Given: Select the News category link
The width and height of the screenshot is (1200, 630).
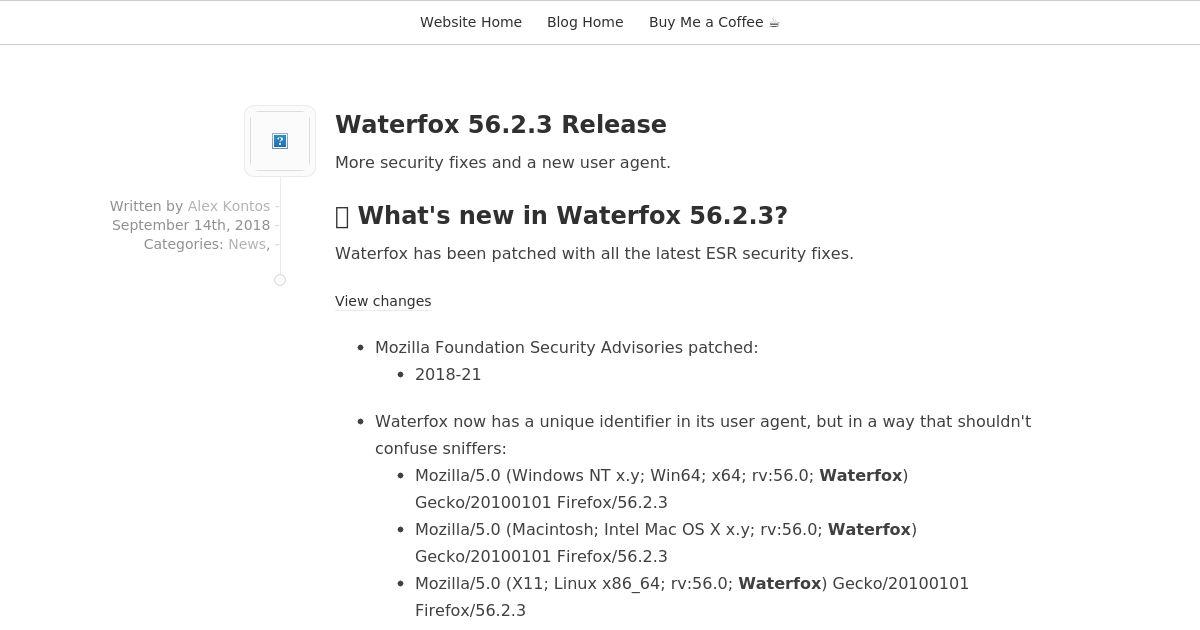Looking at the screenshot, I should coord(247,244).
